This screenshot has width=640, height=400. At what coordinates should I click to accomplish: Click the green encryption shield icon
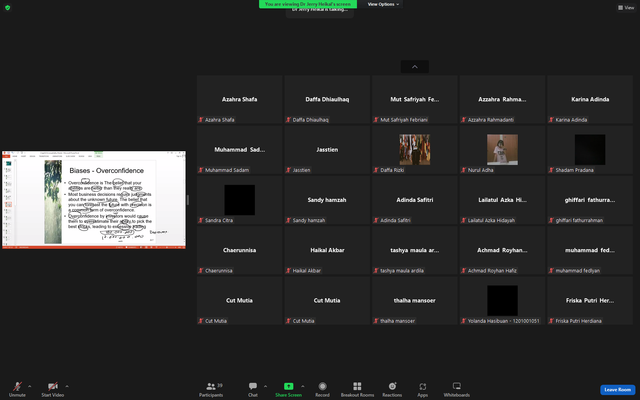point(7,8)
